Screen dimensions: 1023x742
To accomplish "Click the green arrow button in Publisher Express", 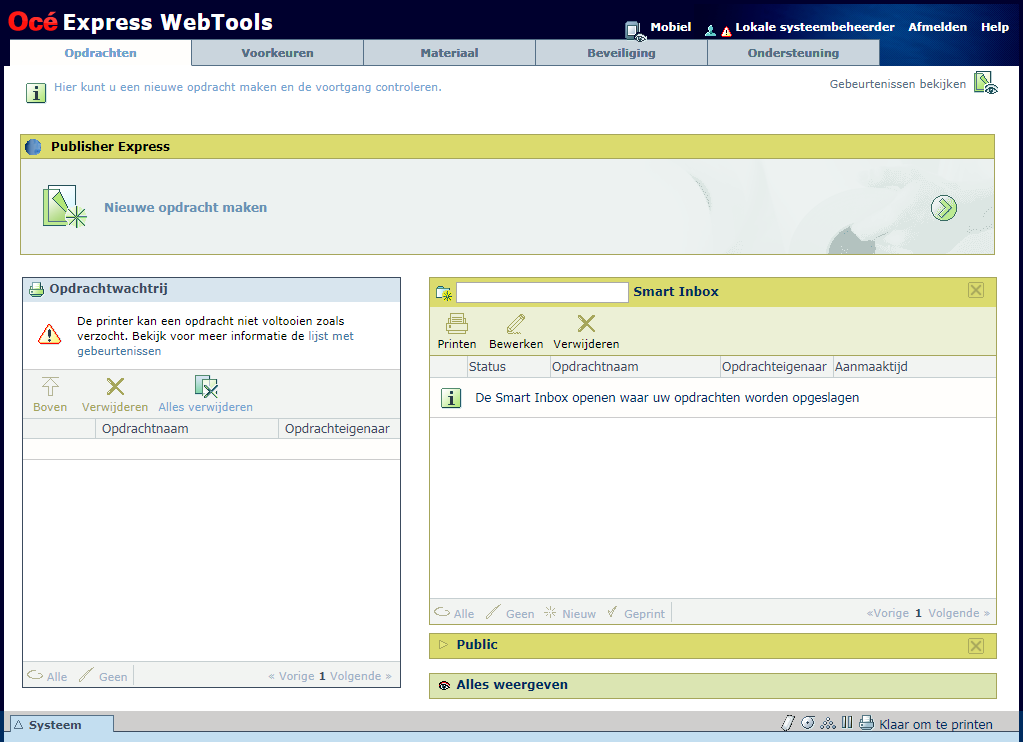I will click(943, 208).
